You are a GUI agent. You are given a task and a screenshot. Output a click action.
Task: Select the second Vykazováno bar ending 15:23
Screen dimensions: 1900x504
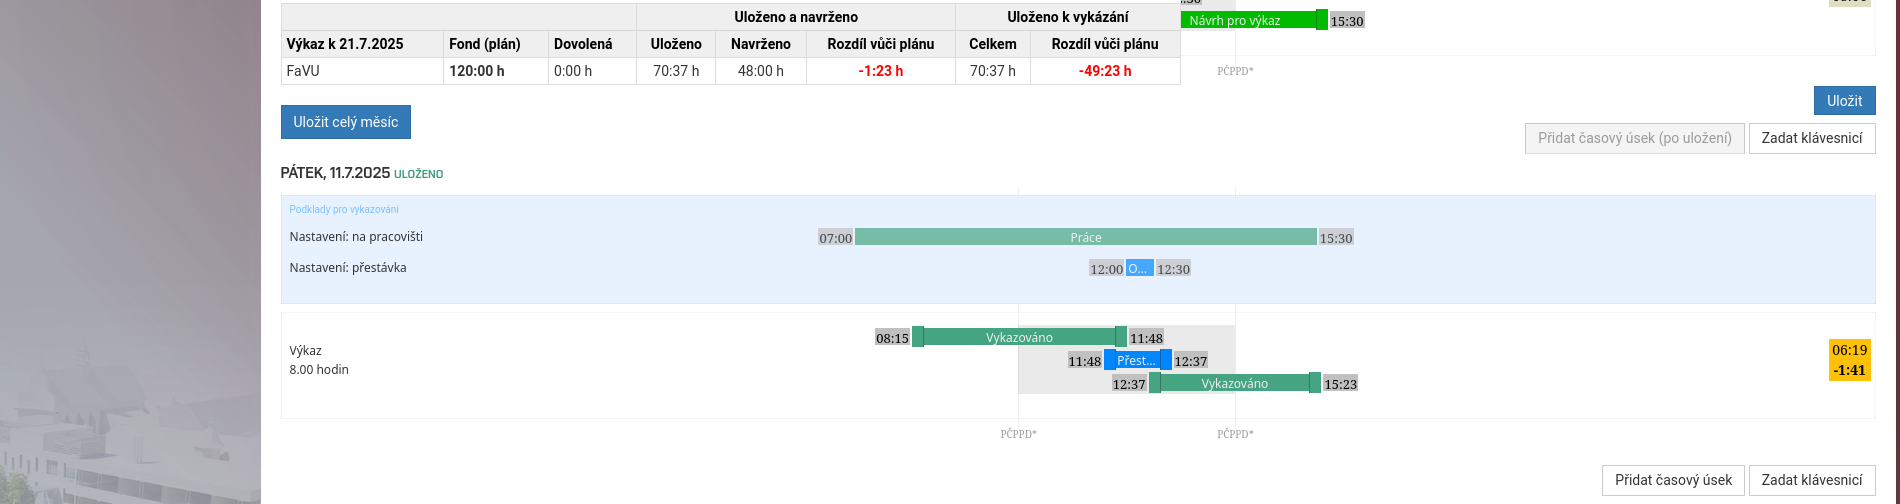(1234, 383)
